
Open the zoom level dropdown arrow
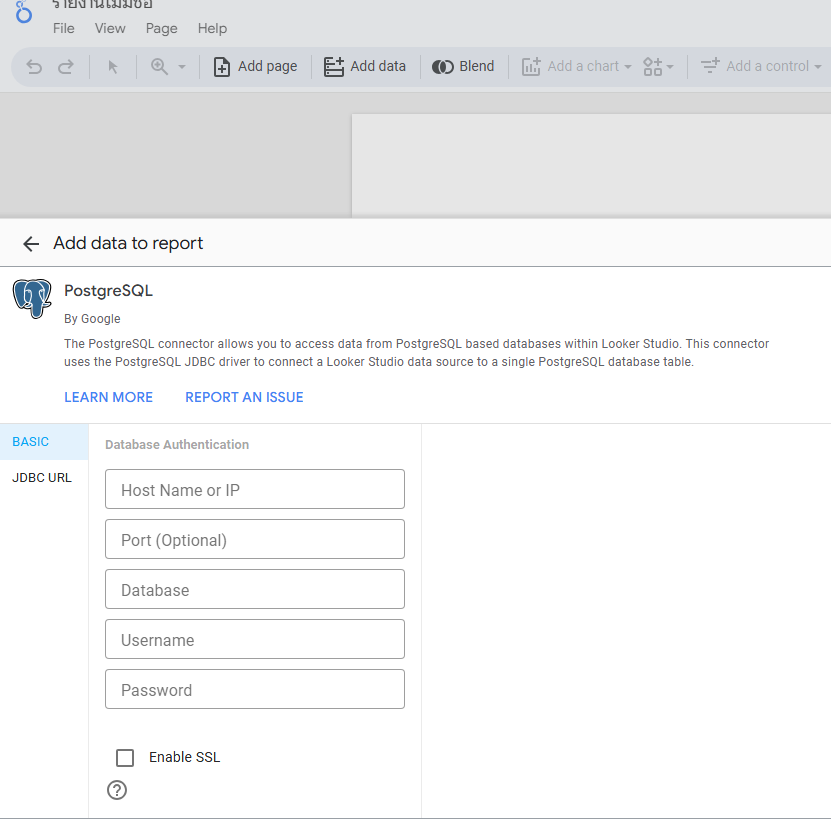click(x=182, y=67)
